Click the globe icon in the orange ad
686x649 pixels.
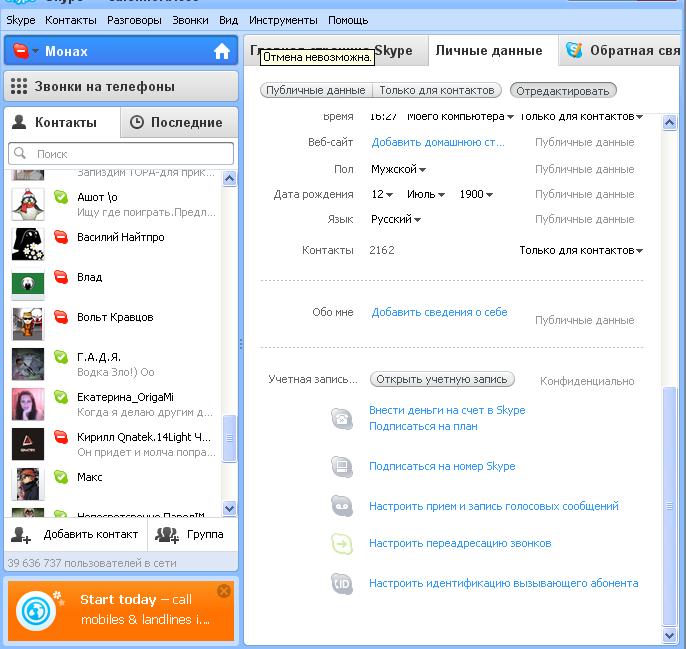click(36, 611)
